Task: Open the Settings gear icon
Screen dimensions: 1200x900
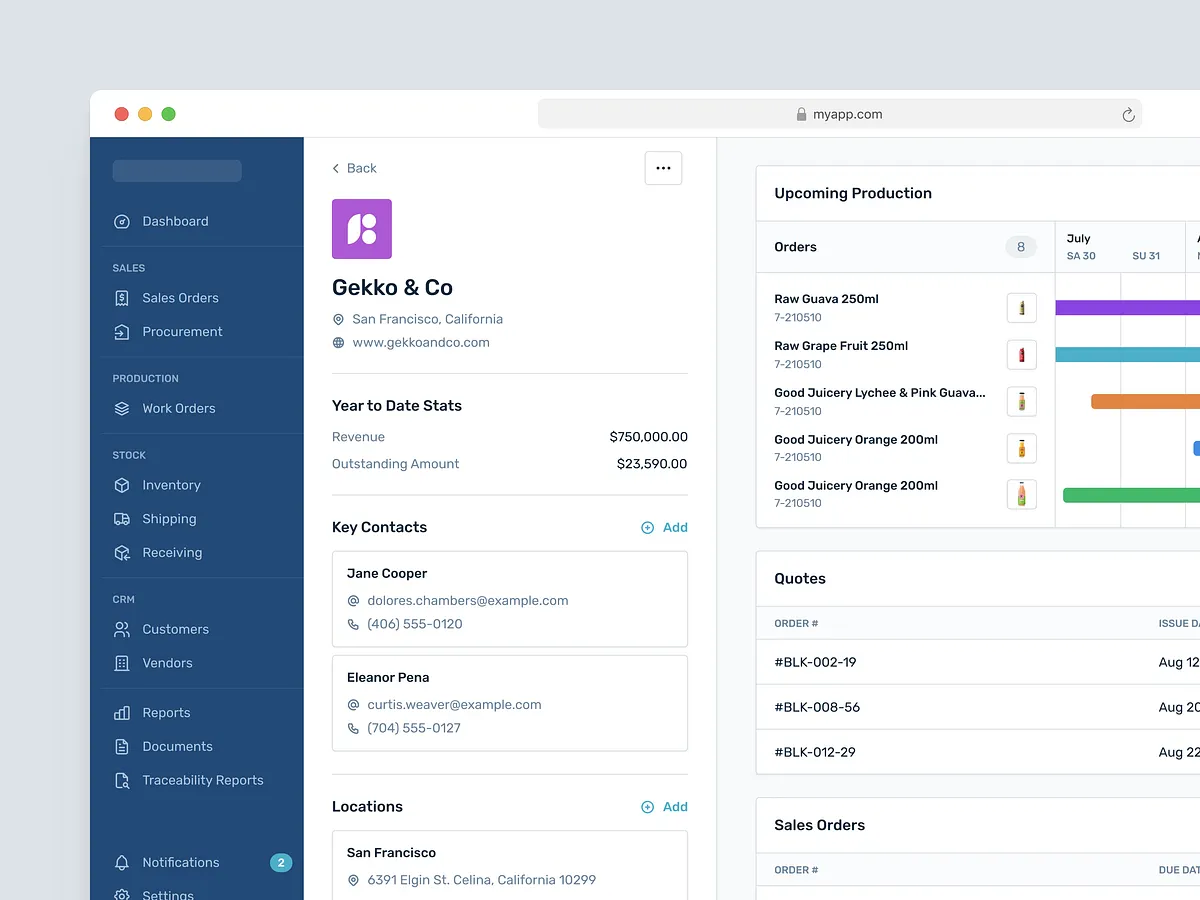Action: point(121,894)
